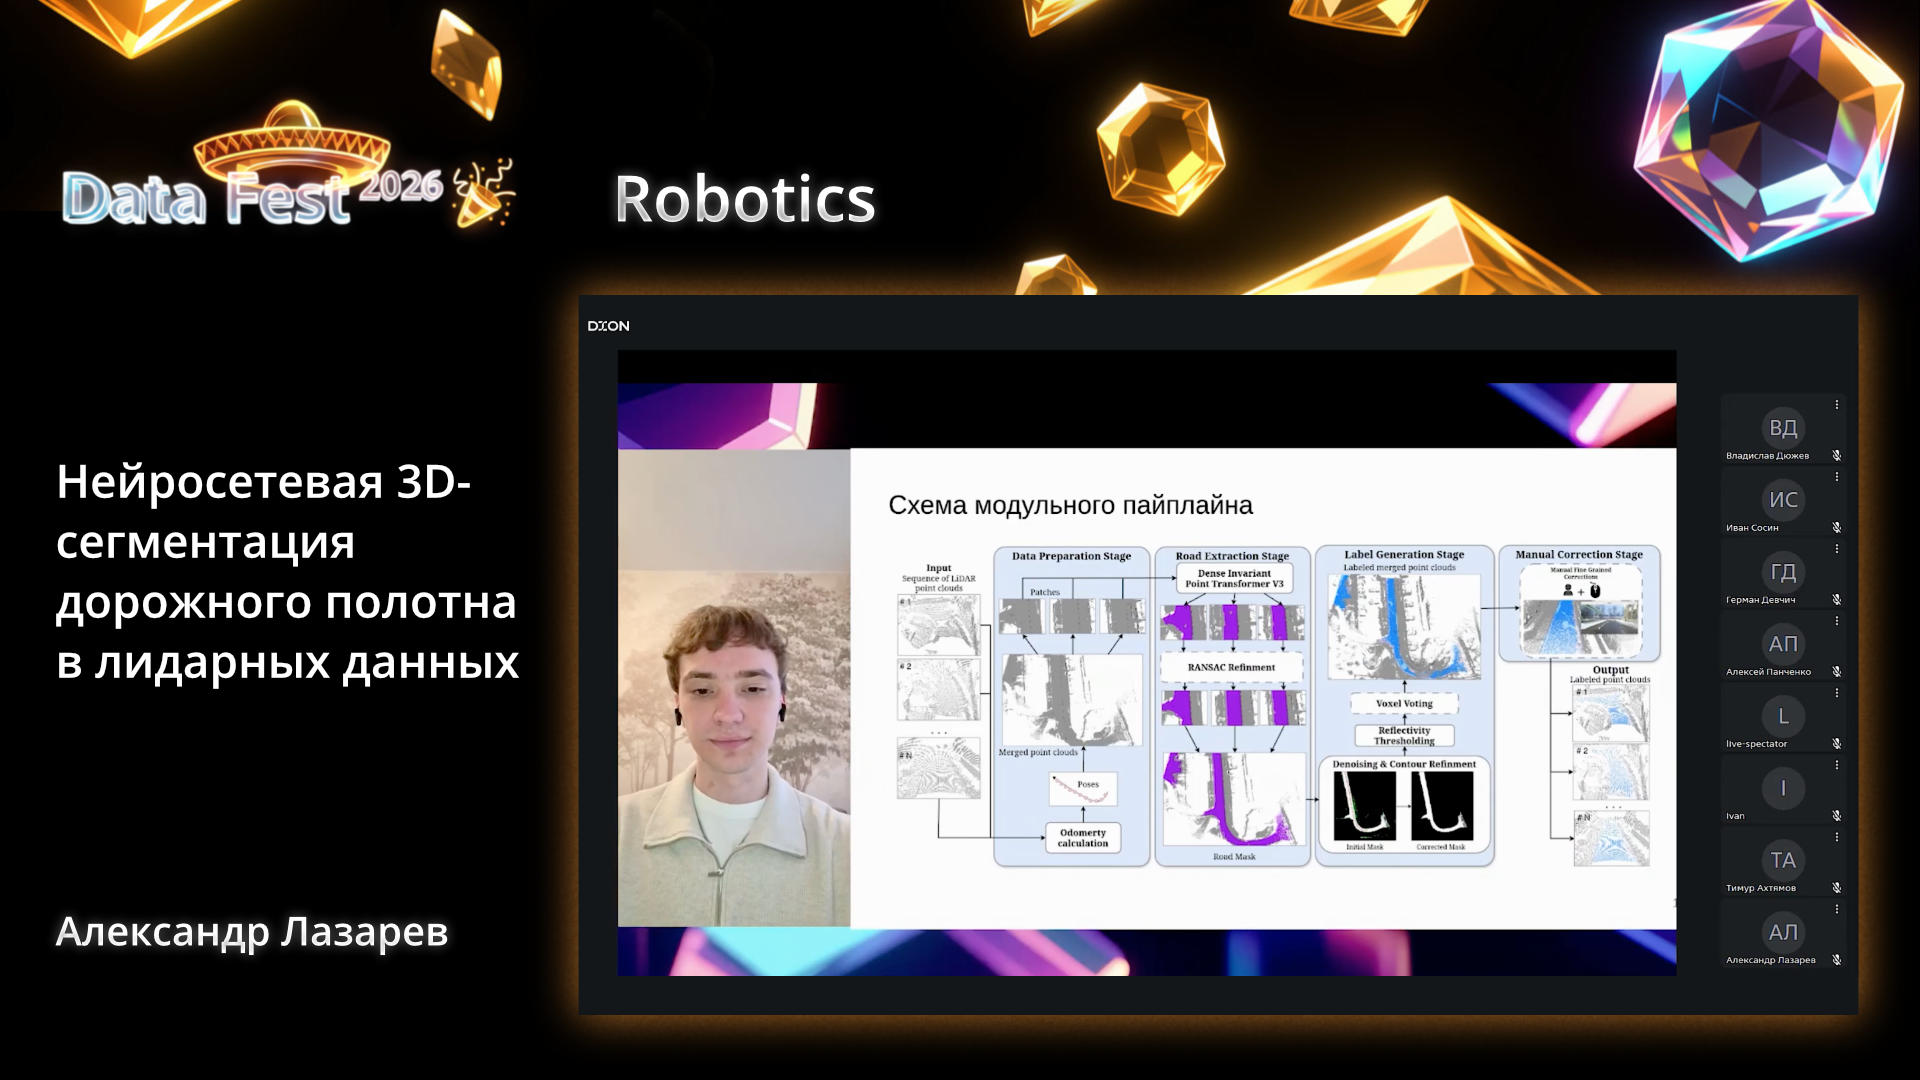The width and height of the screenshot is (1920, 1080).
Task: Select the I avatar of participant Ivan
Action: 1783,788
